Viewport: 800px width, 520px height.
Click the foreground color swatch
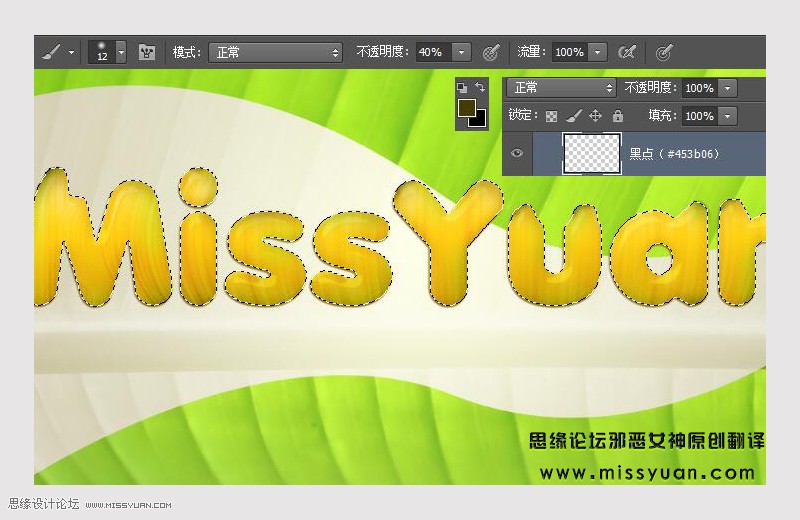click(466, 107)
